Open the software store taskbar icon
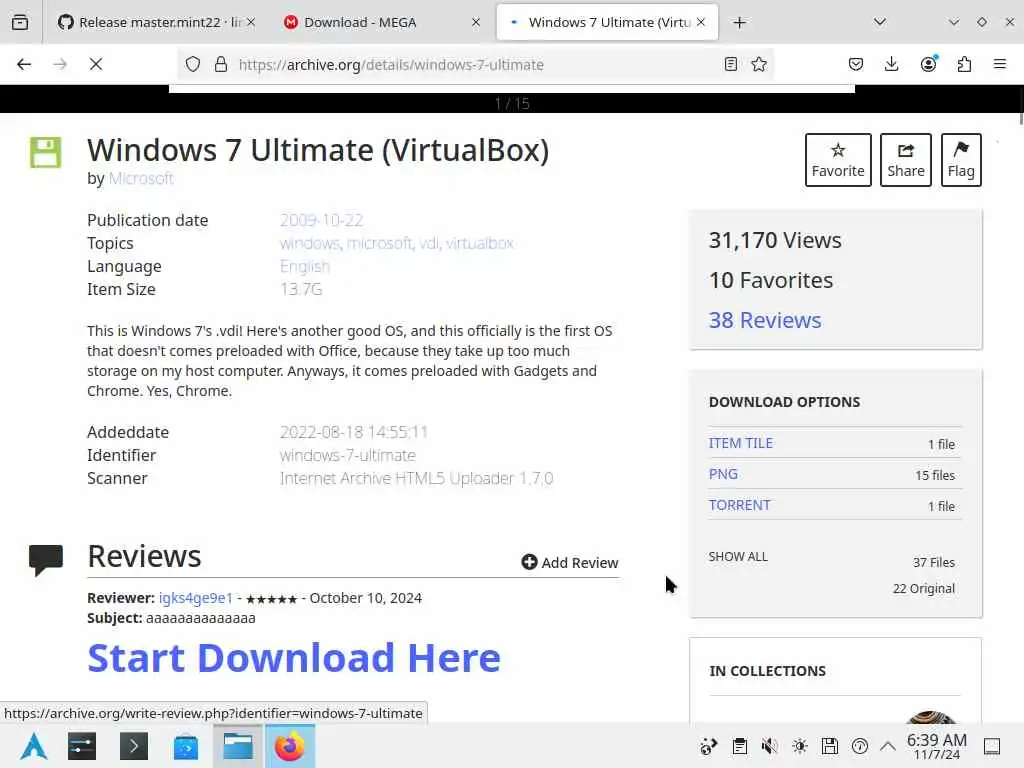 185,746
